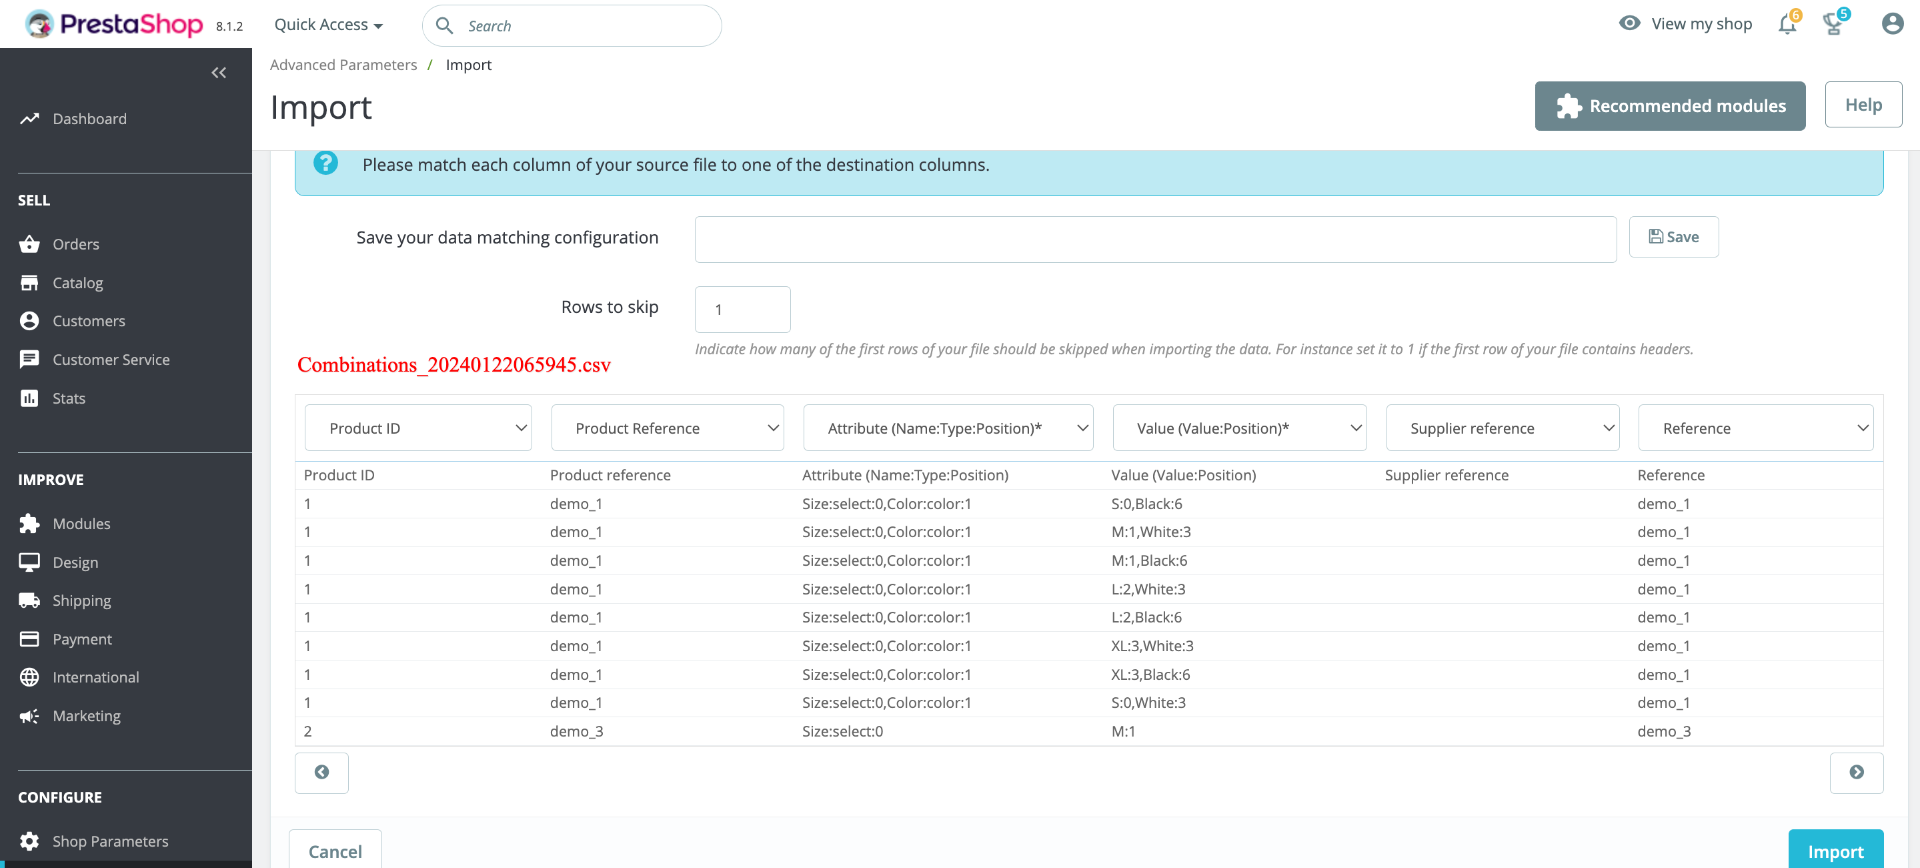Click the help question mark icon

click(x=326, y=163)
